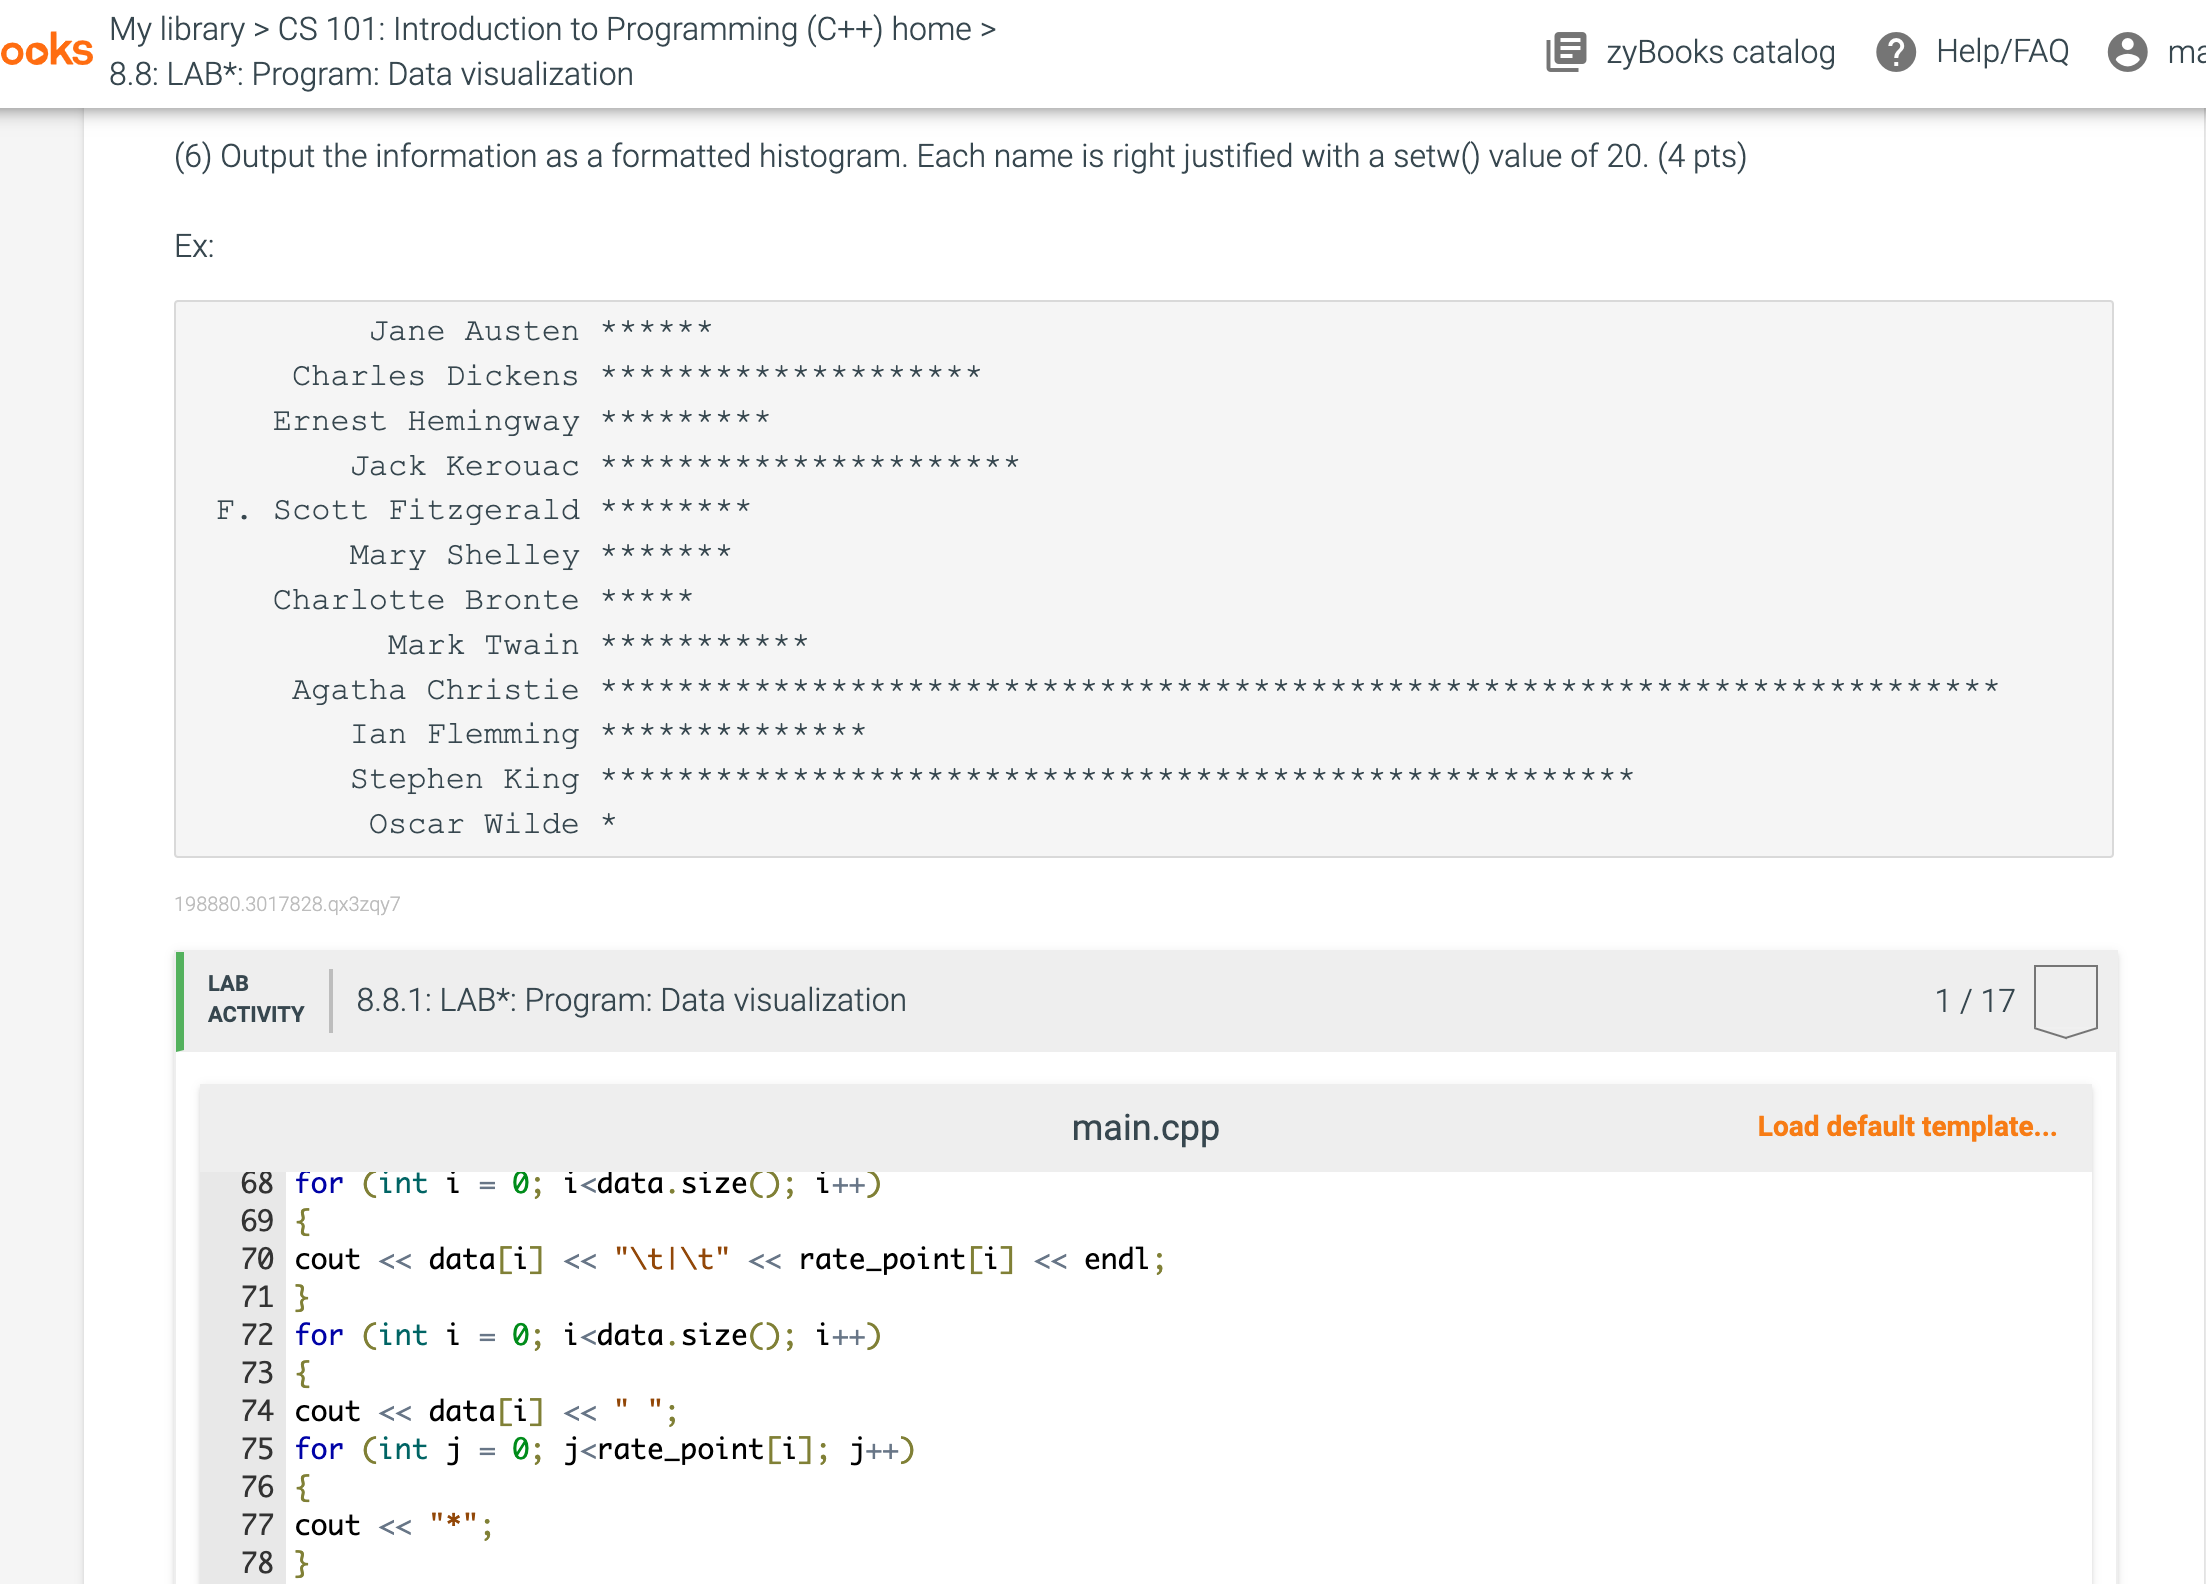The image size is (2206, 1584).
Task: Click the Help/FAQ question mark icon
Action: tap(1897, 51)
